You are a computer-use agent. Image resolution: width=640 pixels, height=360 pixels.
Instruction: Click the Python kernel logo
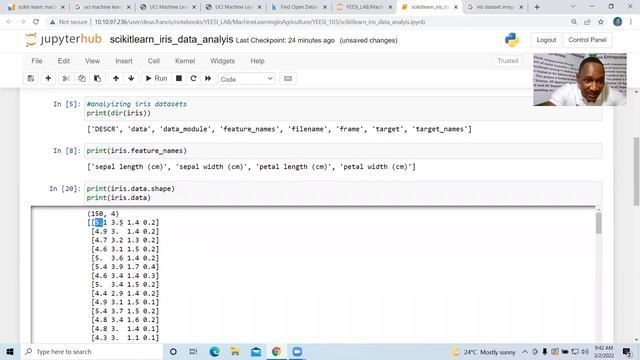click(x=511, y=40)
